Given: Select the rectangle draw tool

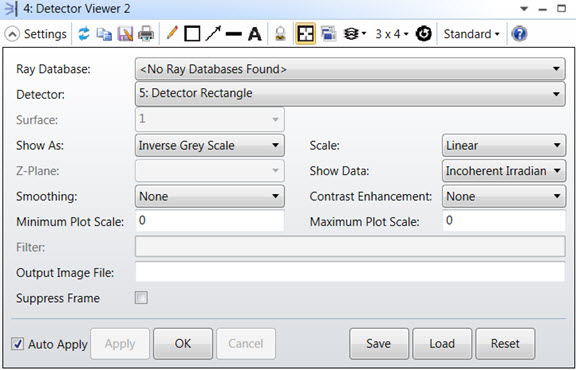Looking at the screenshot, I should pyautogui.click(x=192, y=34).
